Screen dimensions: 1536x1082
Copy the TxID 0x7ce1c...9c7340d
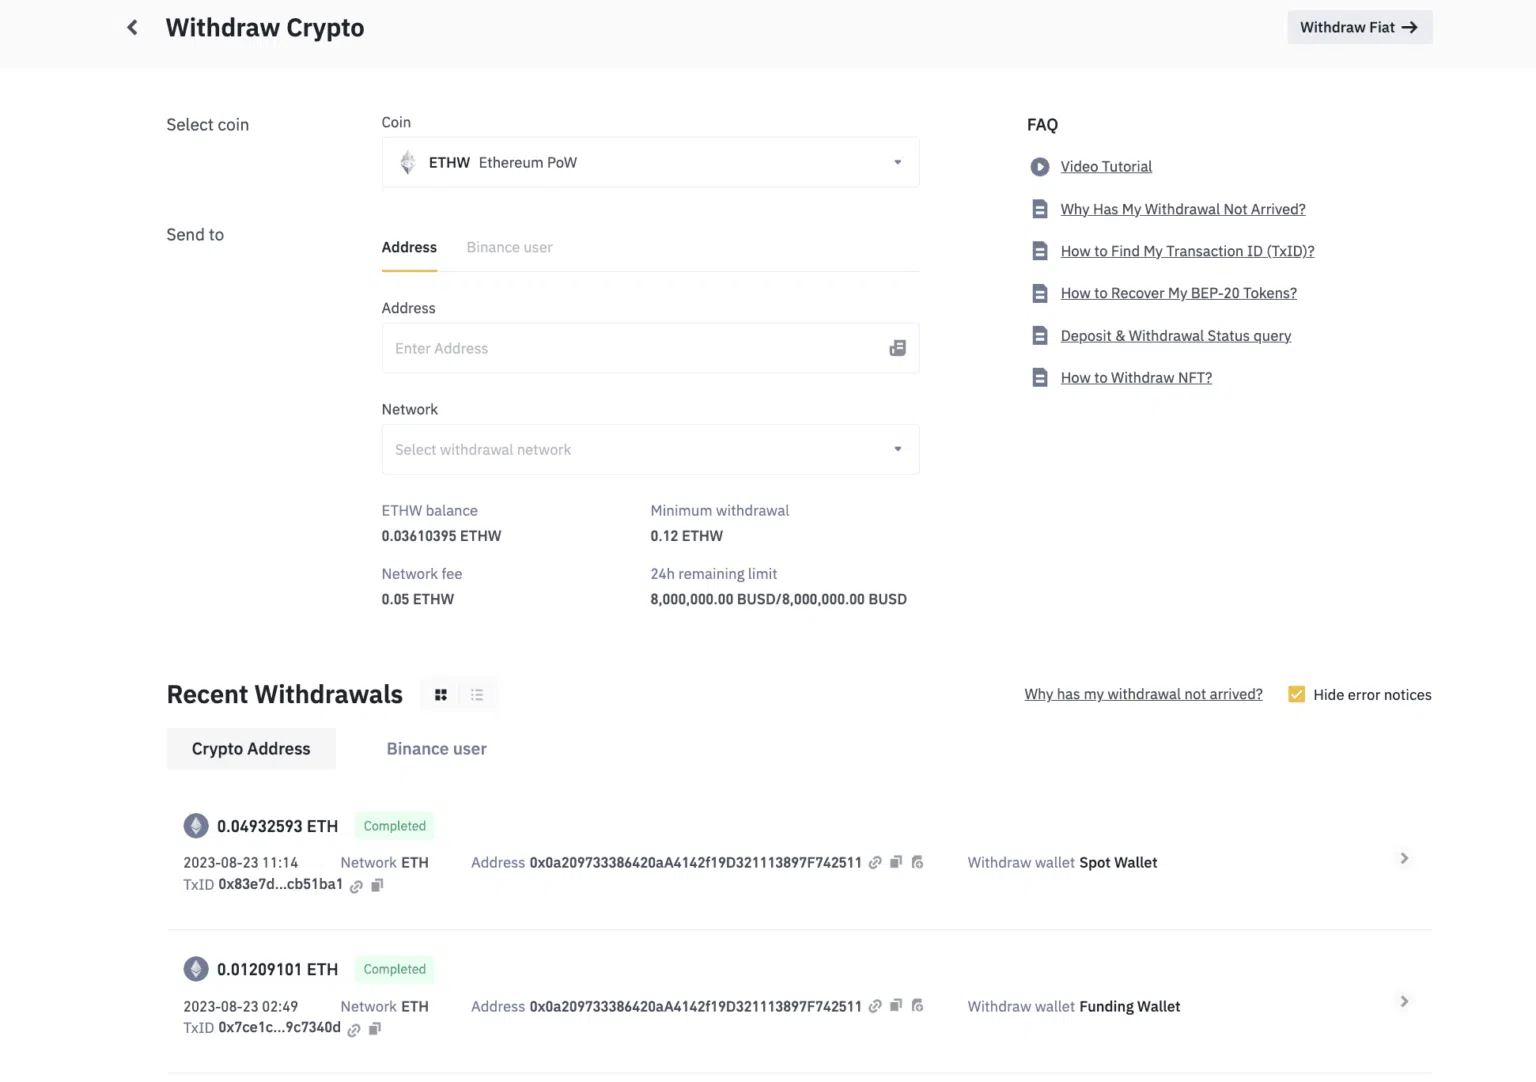click(x=375, y=1028)
